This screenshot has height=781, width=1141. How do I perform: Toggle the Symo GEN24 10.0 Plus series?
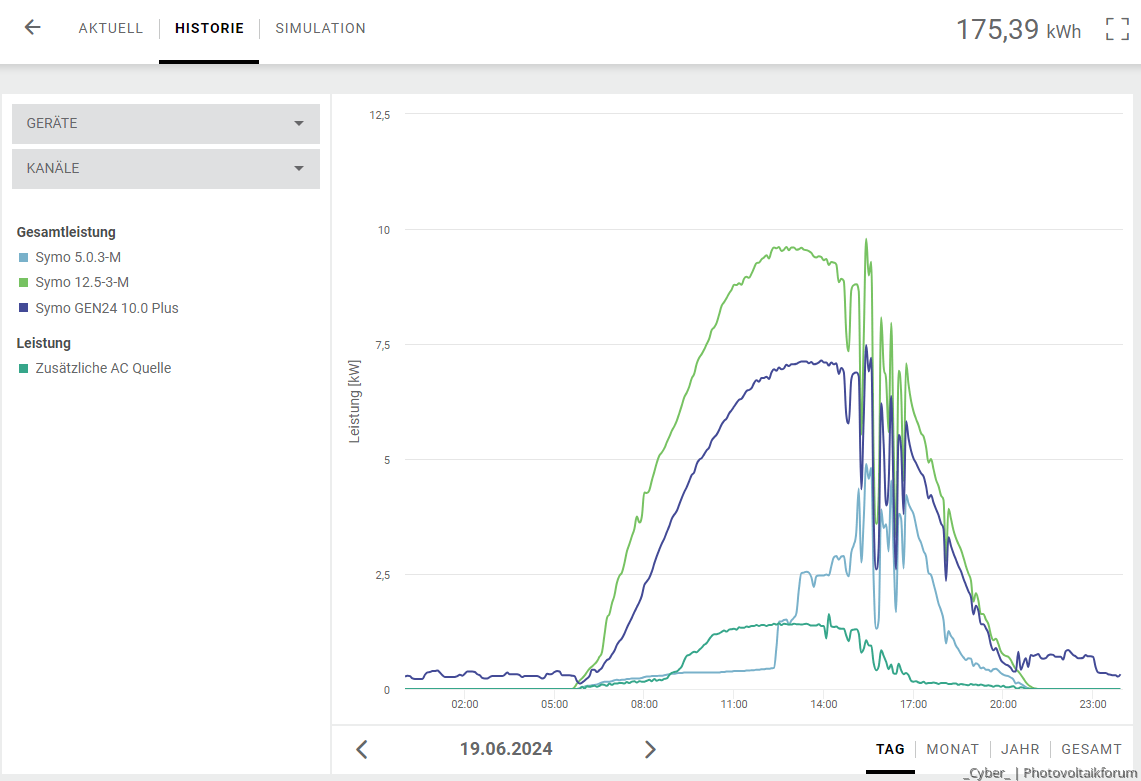tap(106, 308)
